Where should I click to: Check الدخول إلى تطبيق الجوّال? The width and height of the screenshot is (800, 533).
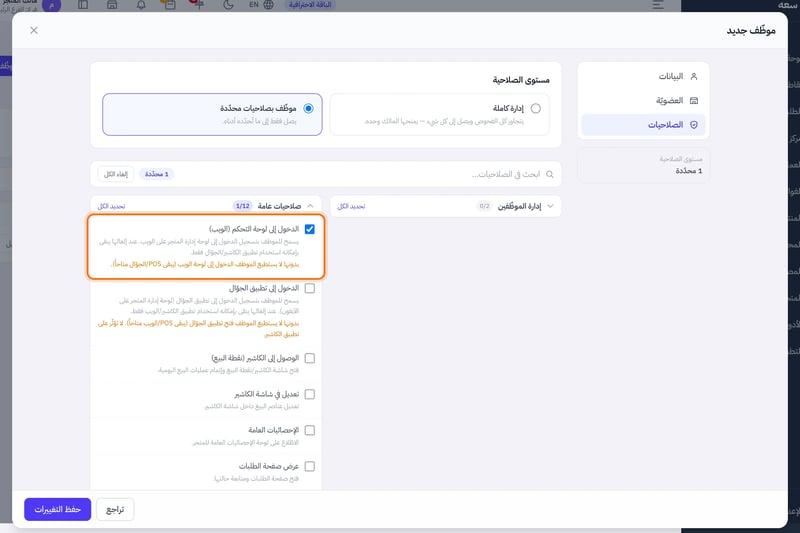(x=310, y=289)
